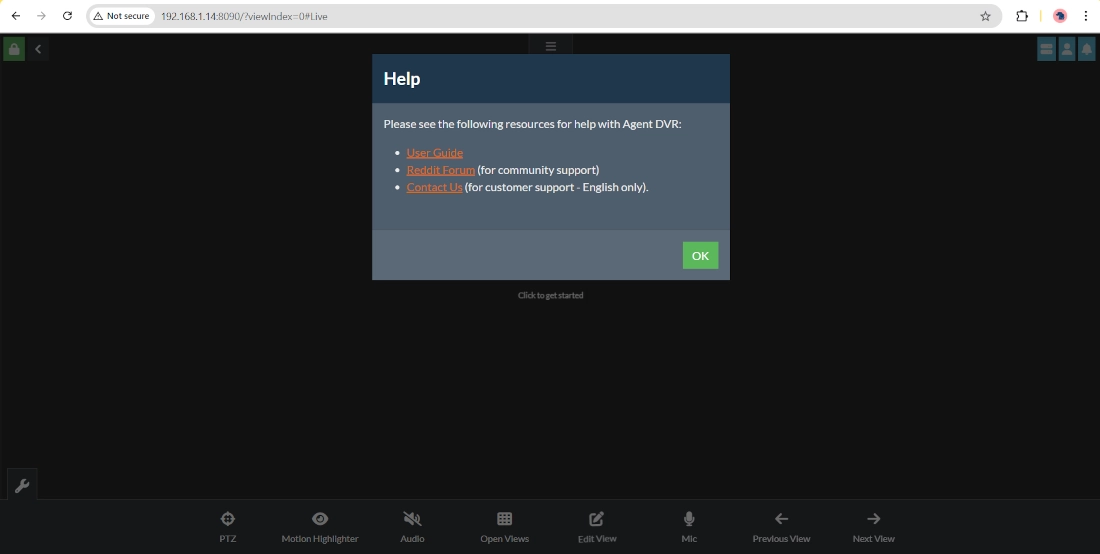The image size is (1100, 554).
Task: Toggle Motion Highlighter eye
Action: coord(320,527)
